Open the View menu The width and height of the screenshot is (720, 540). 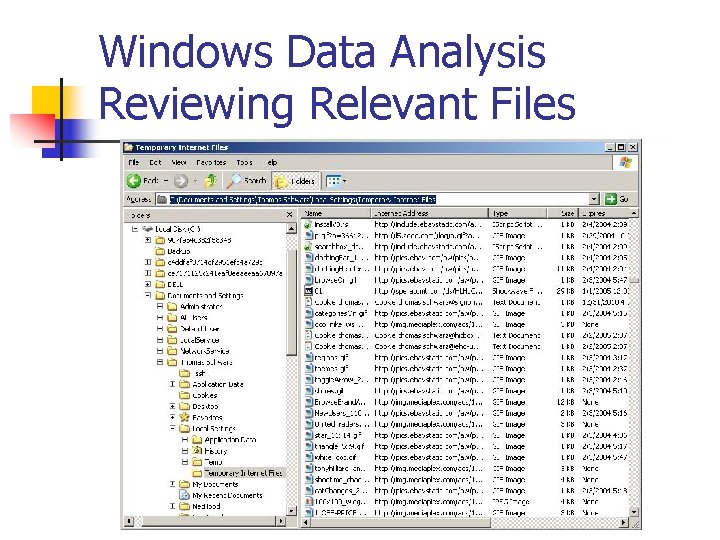coord(179,163)
